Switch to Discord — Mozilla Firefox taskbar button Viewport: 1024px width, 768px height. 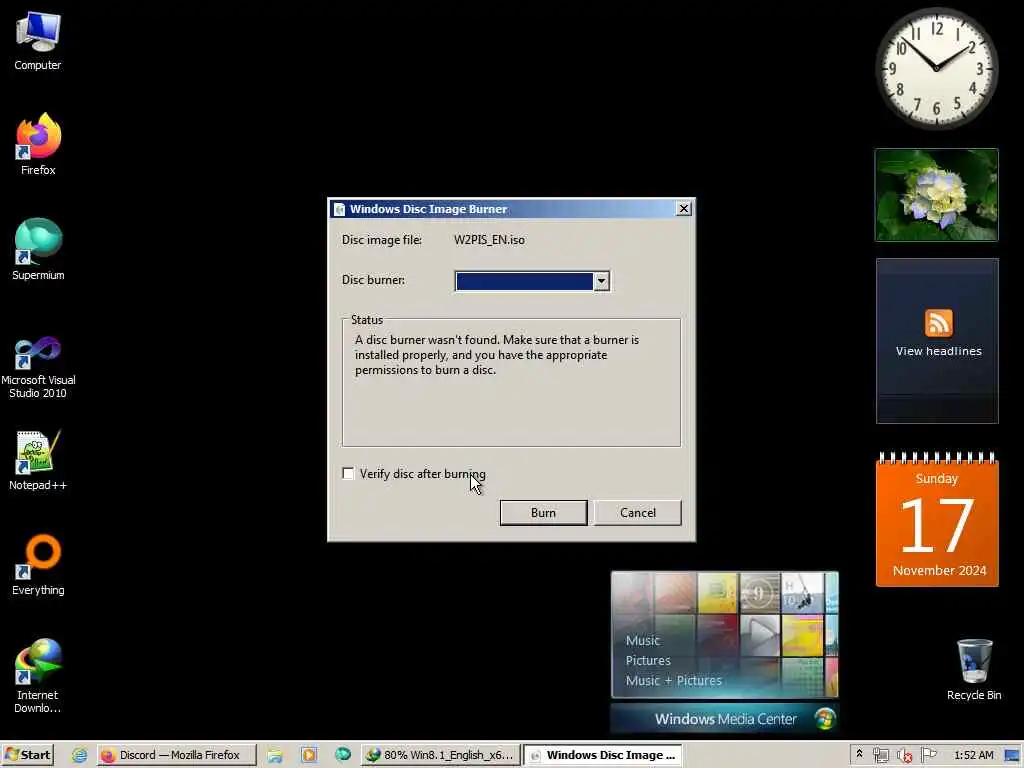[x=177, y=755]
